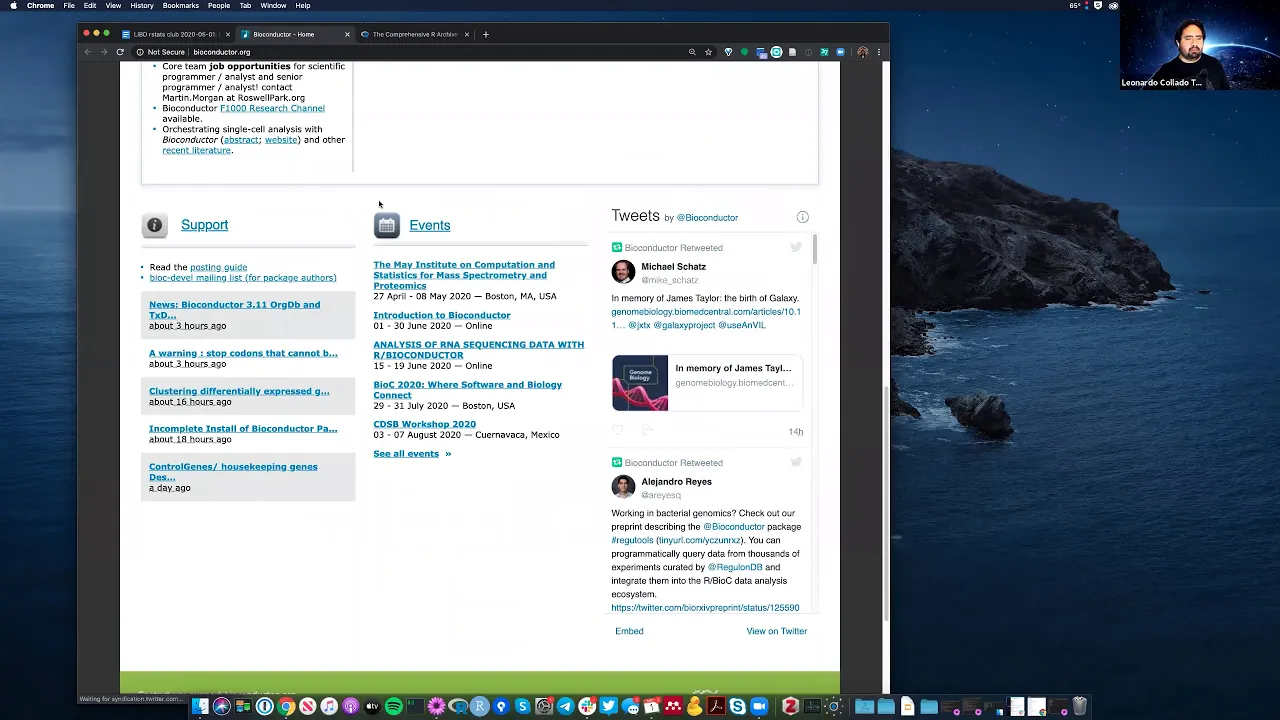Reload the page with the refresh icon
This screenshot has height=720, width=1280.
pos(120,52)
